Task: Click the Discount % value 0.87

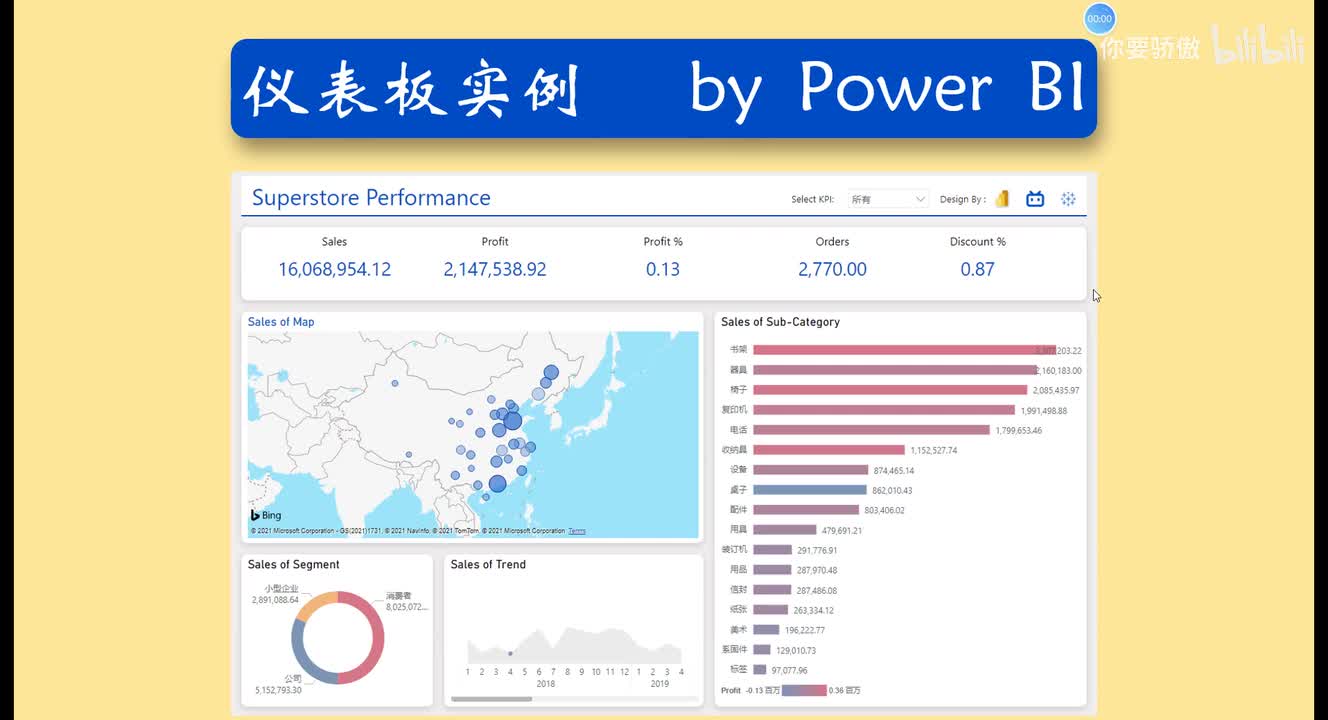Action: click(977, 269)
